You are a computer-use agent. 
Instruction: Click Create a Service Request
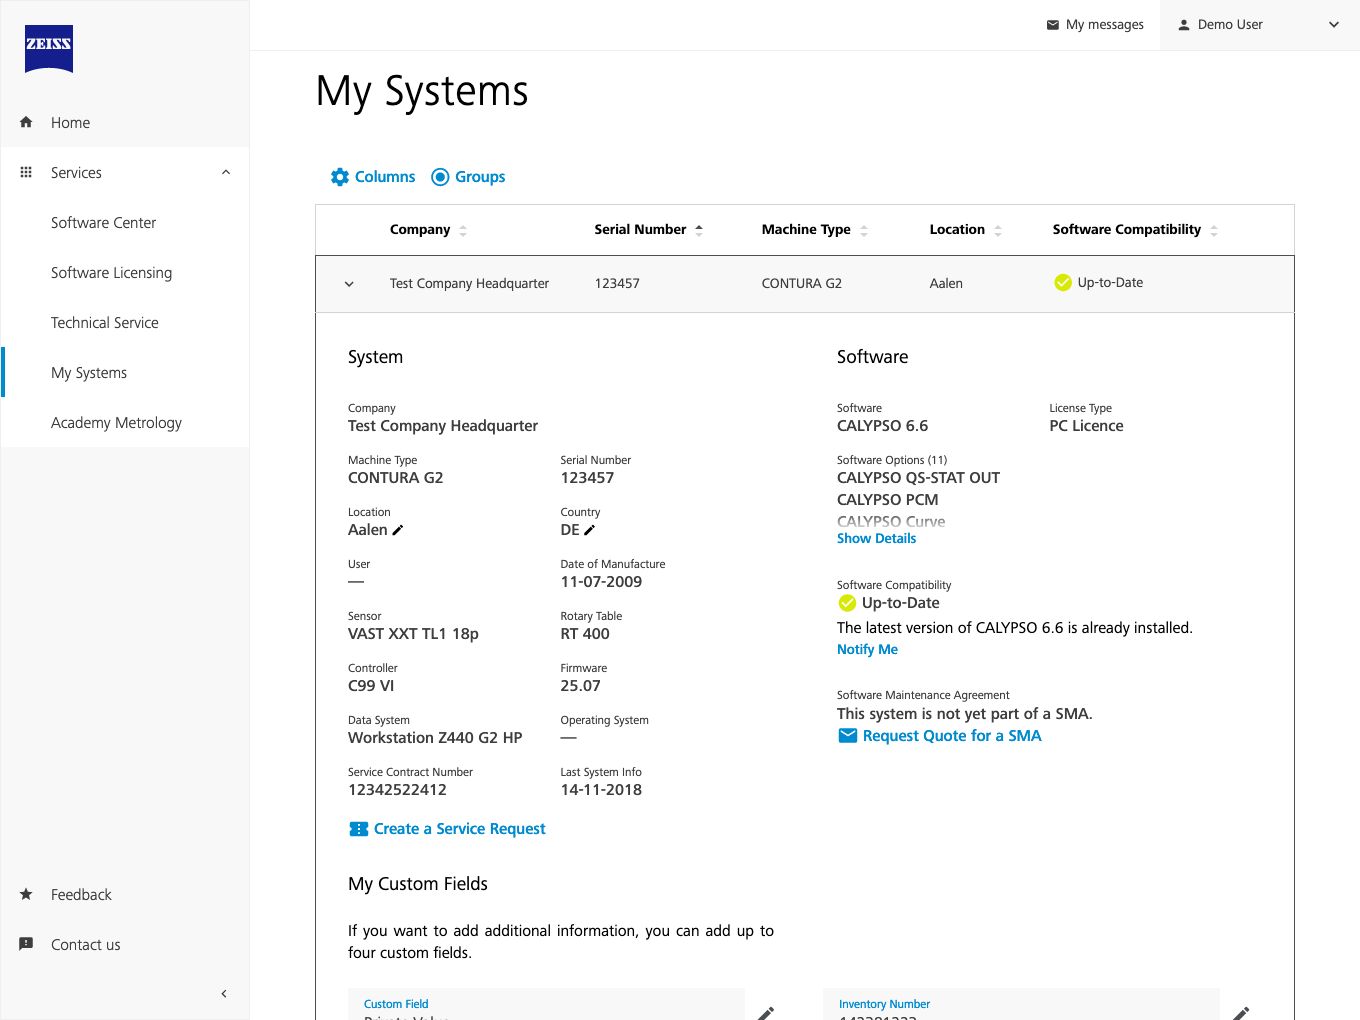[460, 829]
